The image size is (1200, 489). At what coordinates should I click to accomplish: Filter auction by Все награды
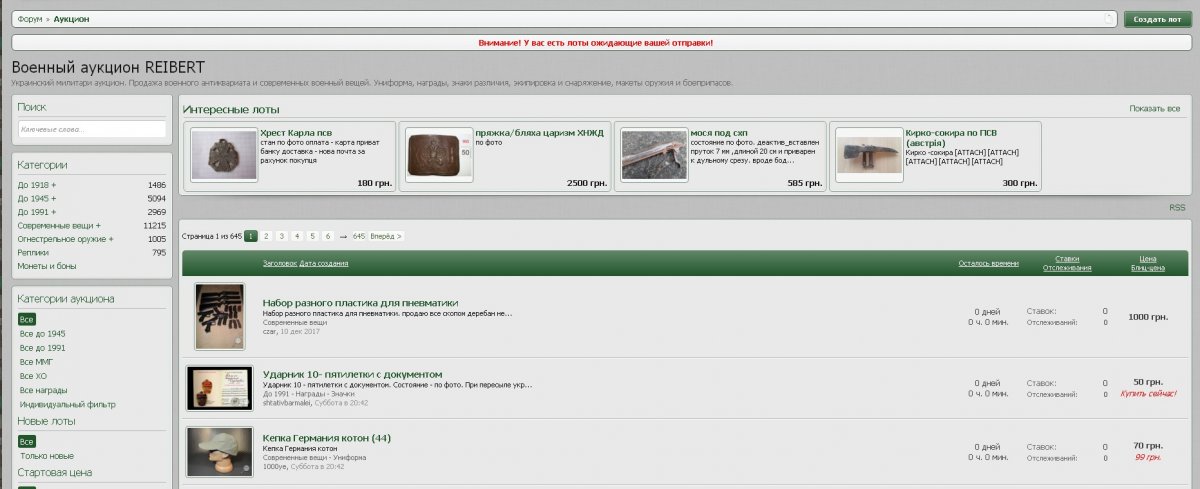point(45,390)
